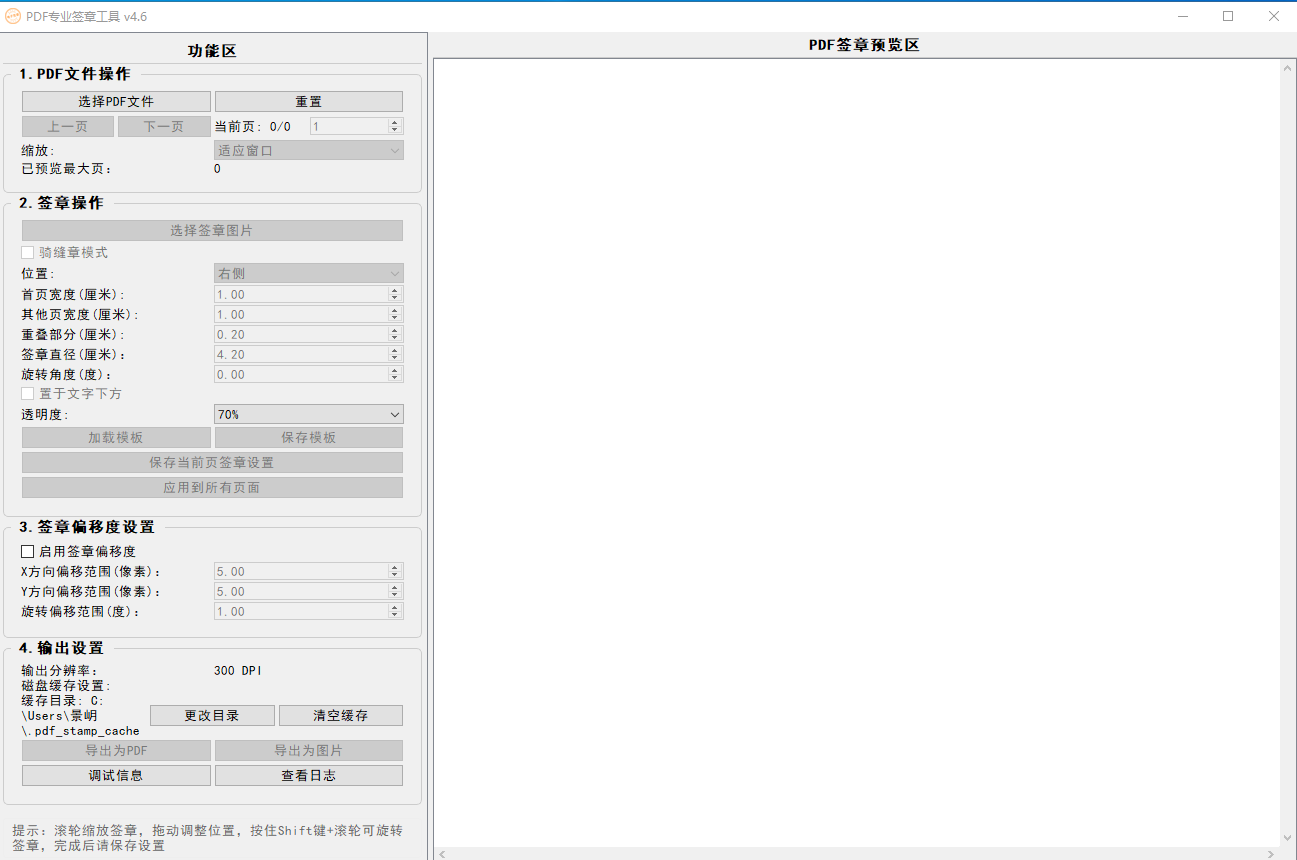Image resolution: width=1297 pixels, height=860 pixels.
Task: Click 选择PDF文件 to open a PDF
Action: [115, 101]
